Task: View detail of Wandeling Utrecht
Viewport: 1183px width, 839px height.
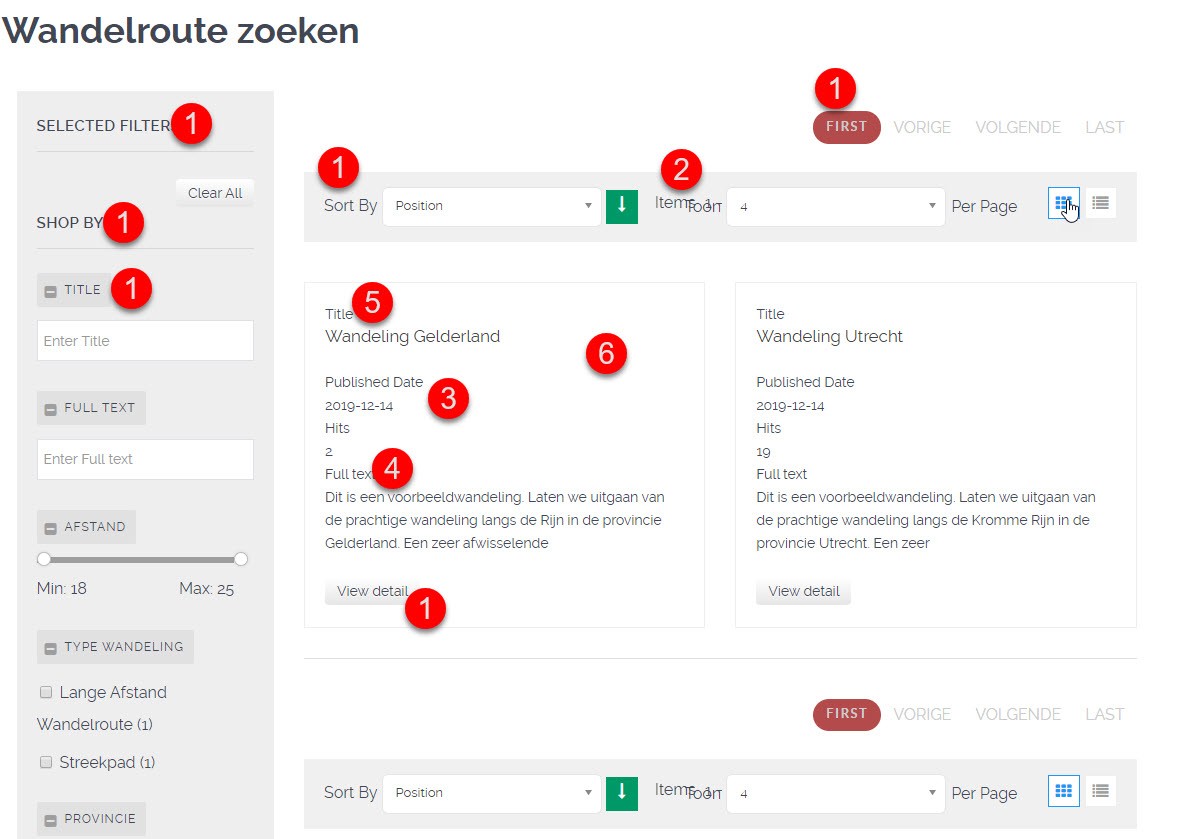Action: click(803, 591)
